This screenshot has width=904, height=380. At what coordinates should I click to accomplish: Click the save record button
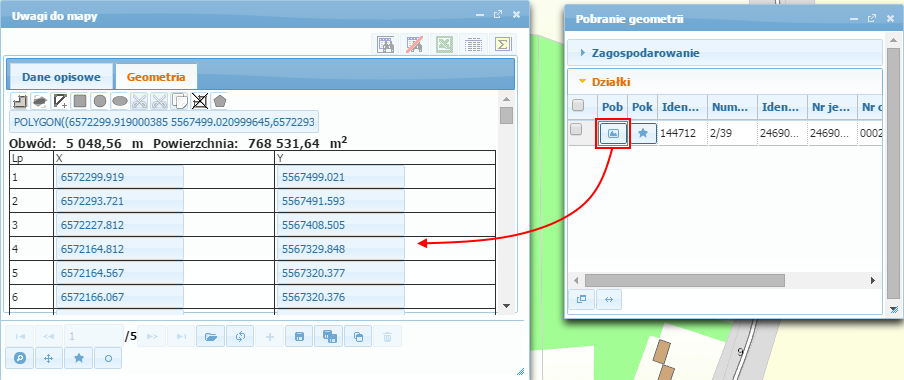pyautogui.click(x=299, y=337)
